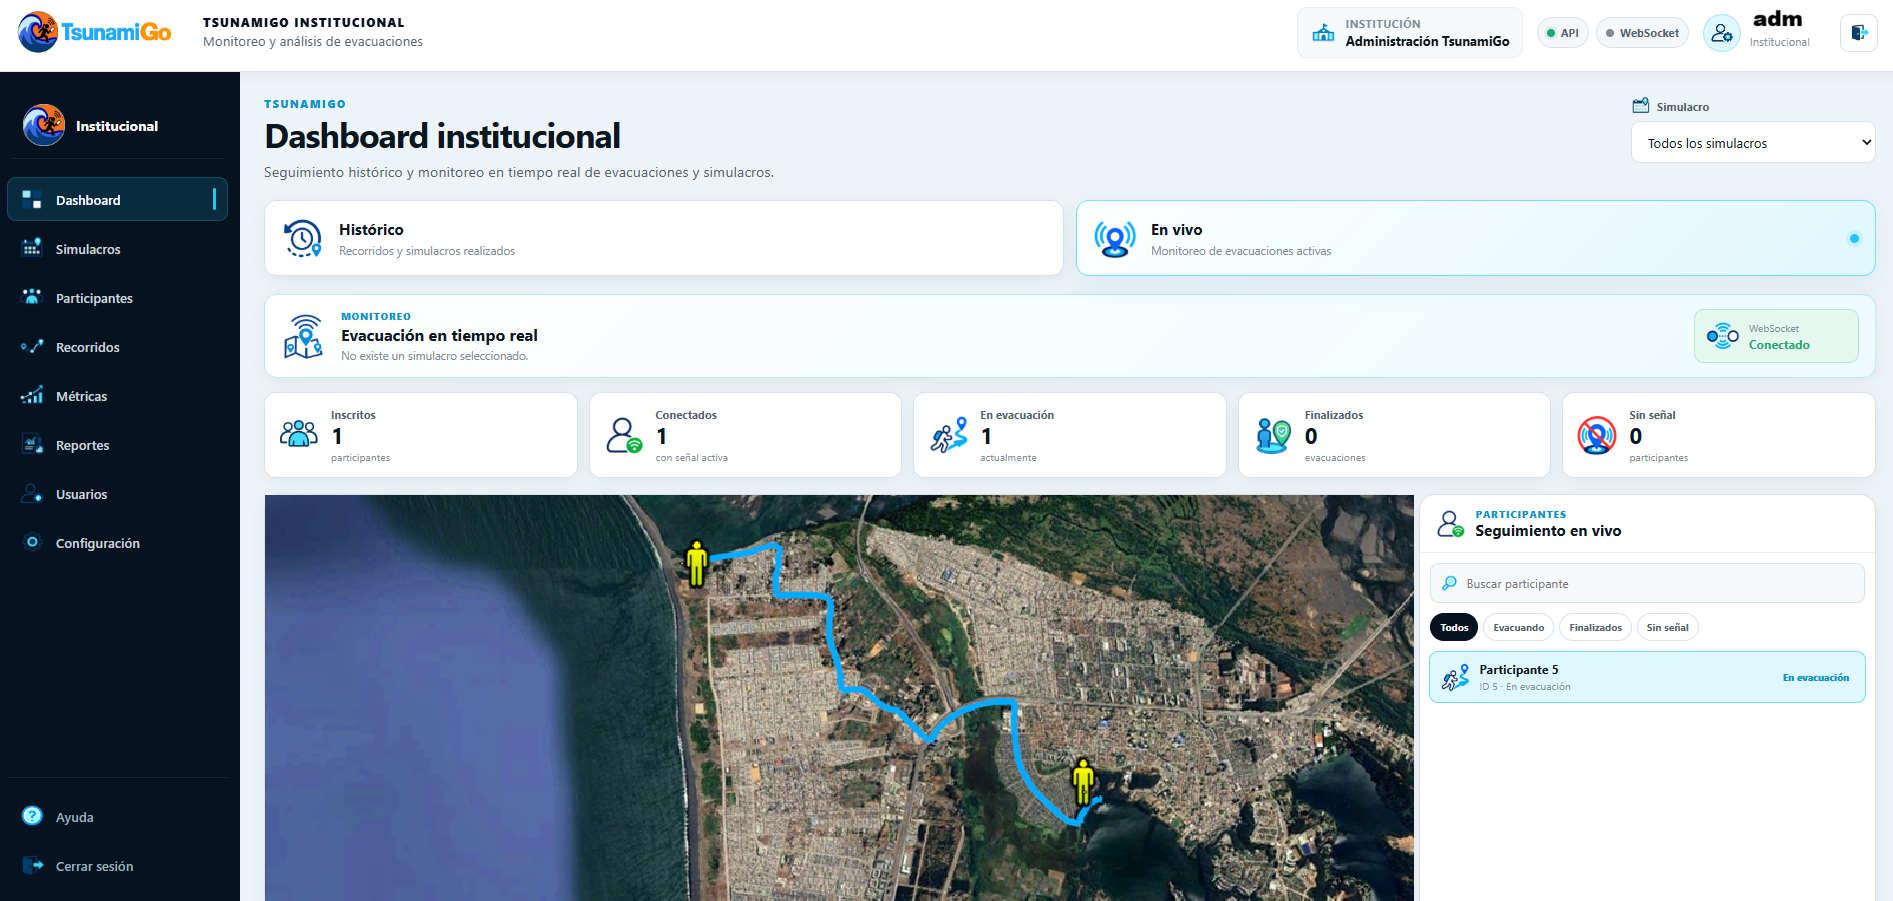Click the Cerrar sesión link
Screen dimensions: 1893x901
coord(117,866)
